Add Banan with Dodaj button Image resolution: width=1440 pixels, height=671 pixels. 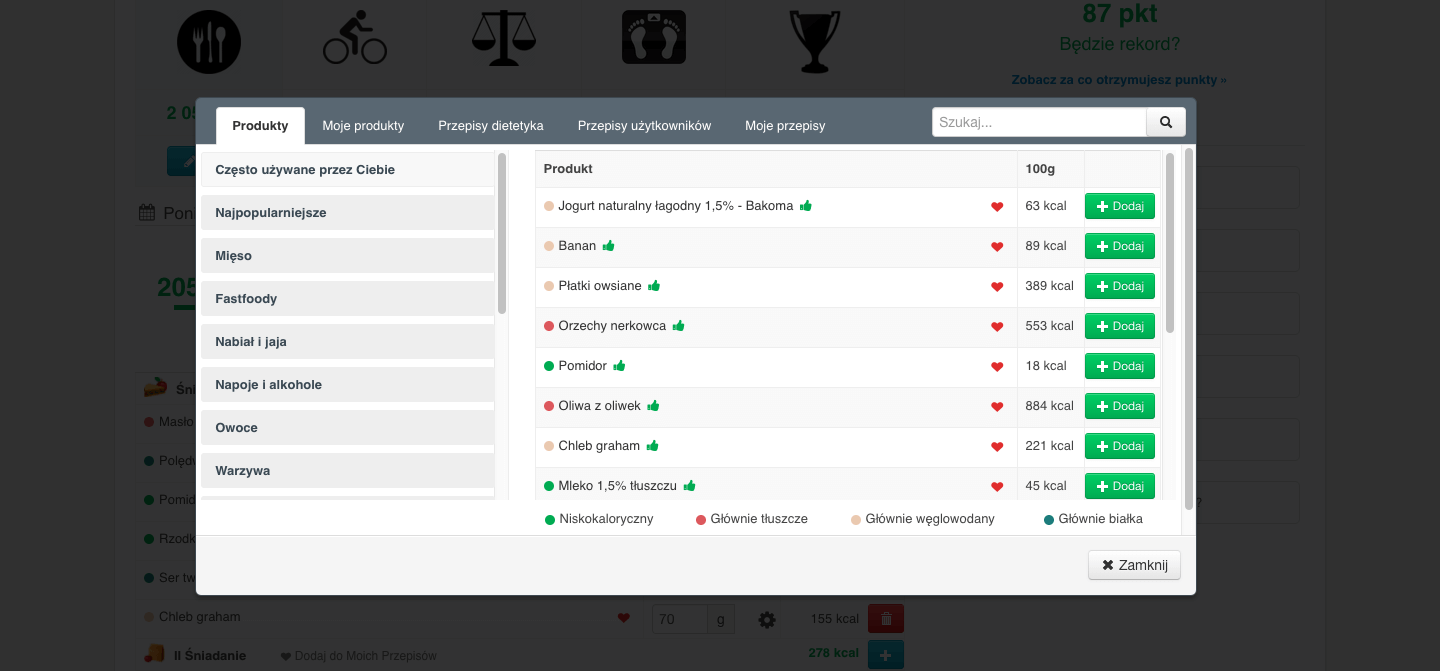tap(1120, 246)
